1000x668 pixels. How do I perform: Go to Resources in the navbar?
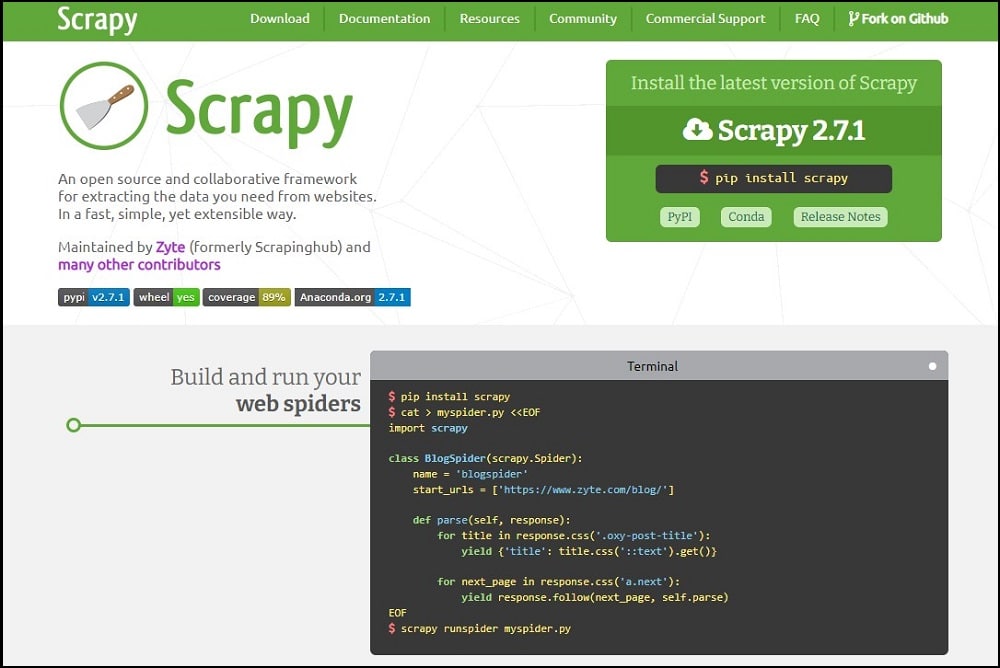(489, 19)
